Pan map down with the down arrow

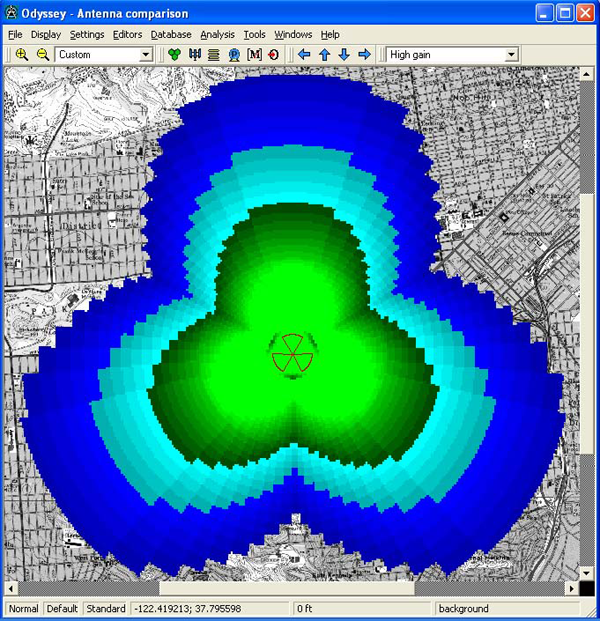[x=344, y=55]
